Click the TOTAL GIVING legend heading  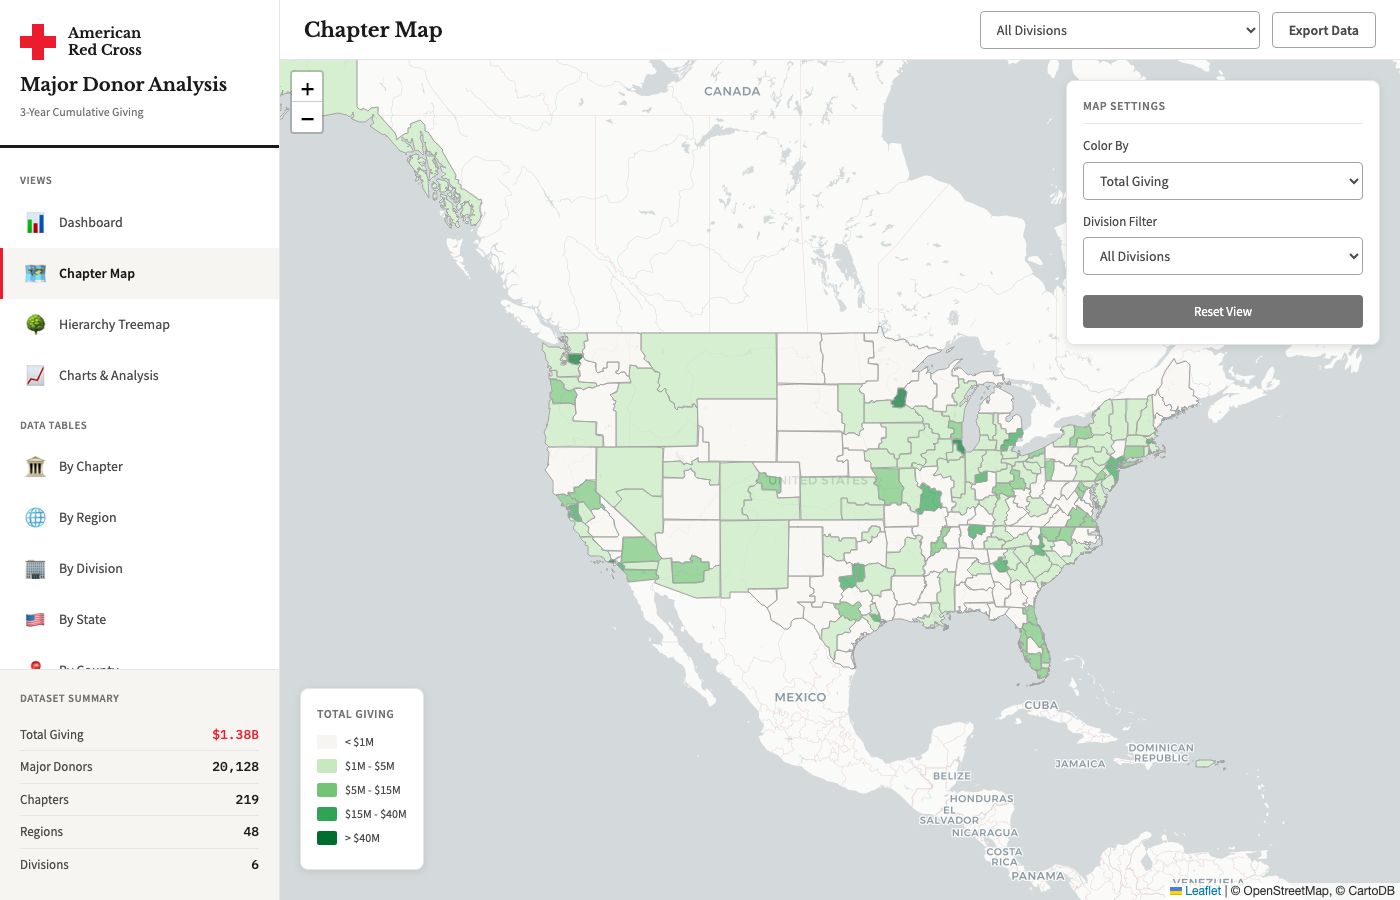click(x=355, y=714)
